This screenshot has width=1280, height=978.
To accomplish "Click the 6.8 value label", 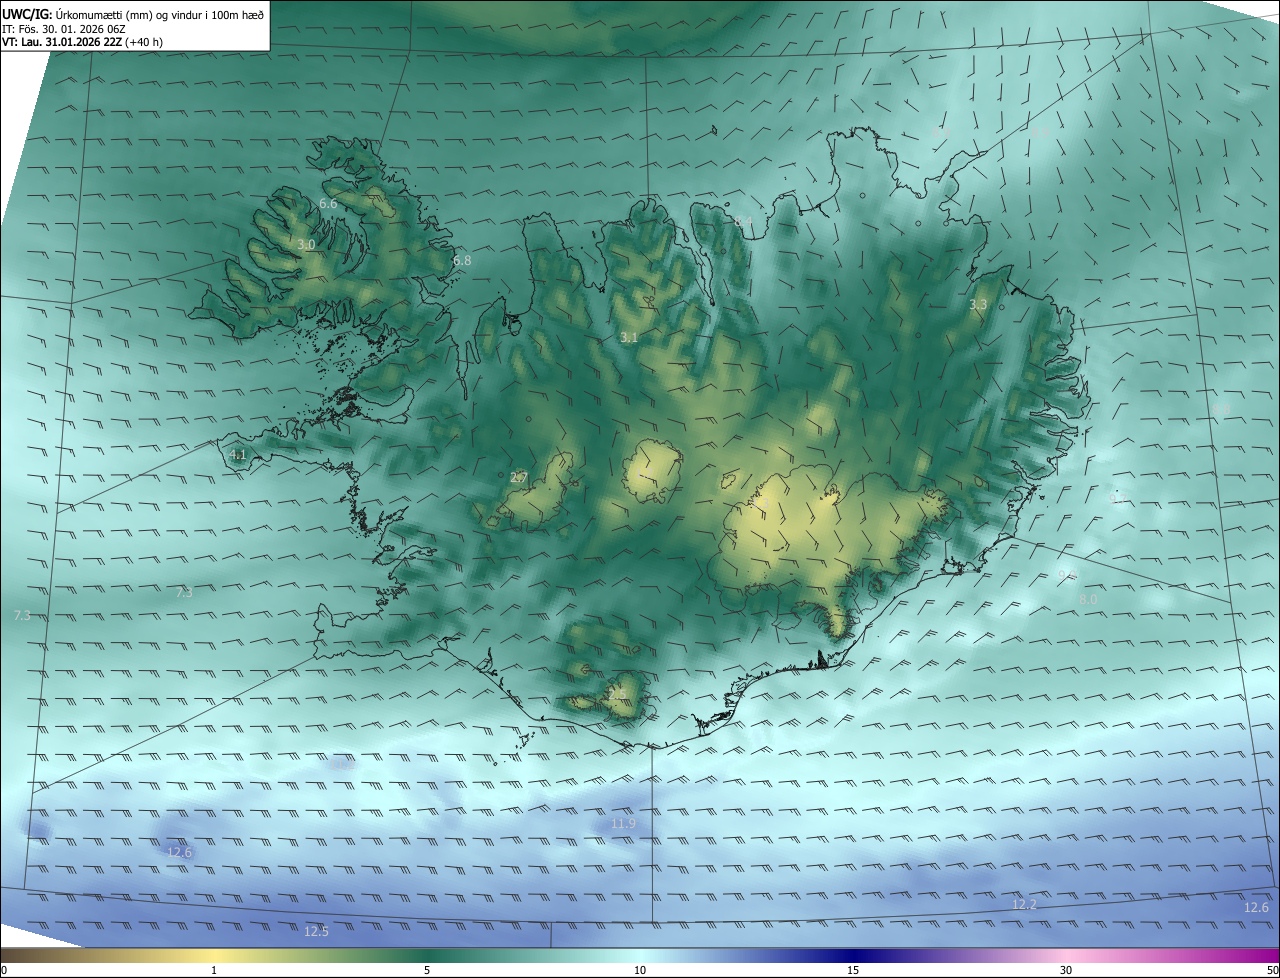I will coord(462,260).
